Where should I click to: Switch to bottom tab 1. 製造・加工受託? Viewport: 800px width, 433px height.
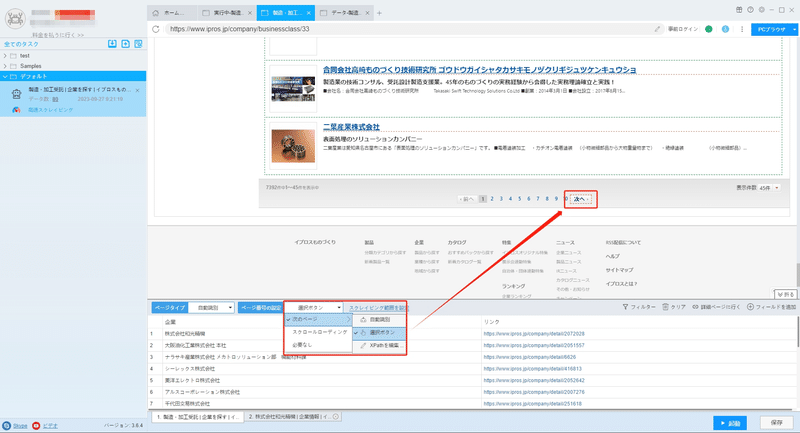click(x=197, y=417)
